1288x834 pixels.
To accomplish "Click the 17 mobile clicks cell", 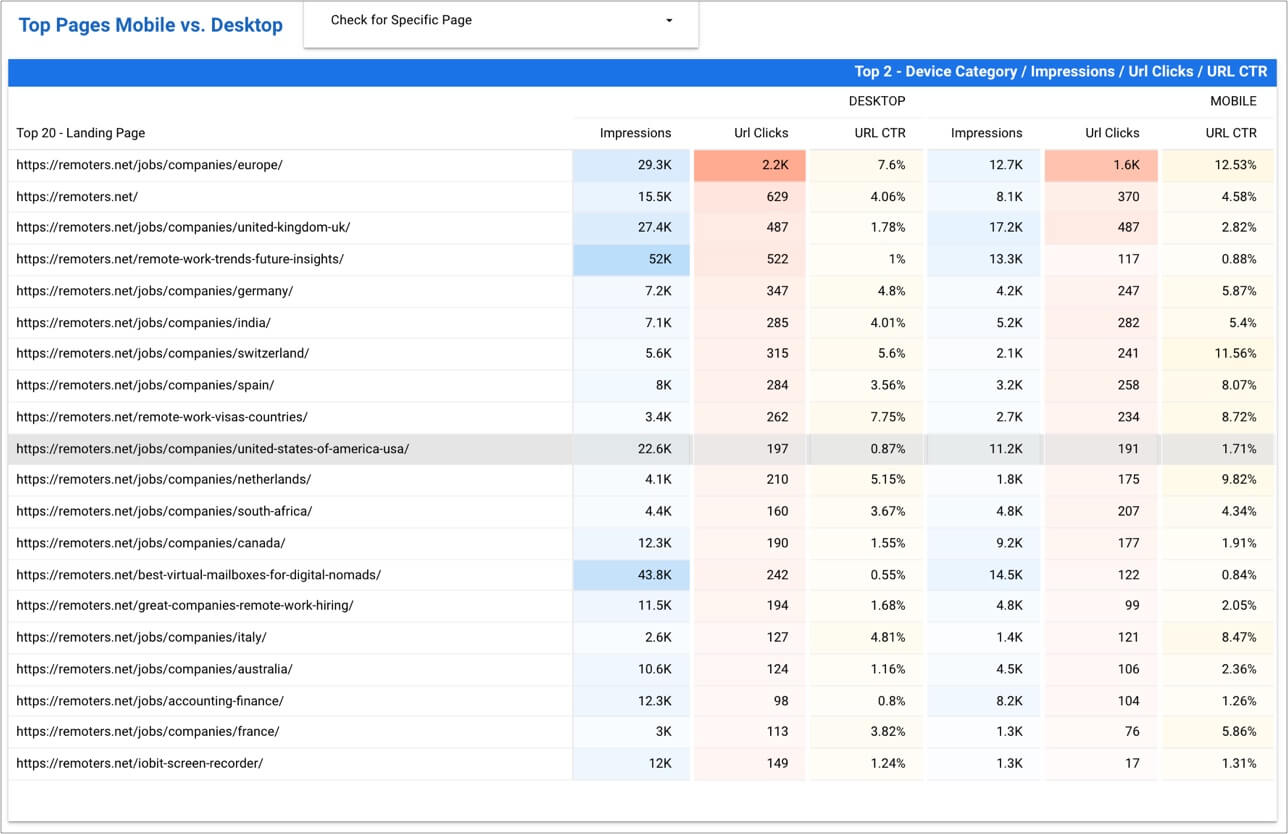I will (1101, 763).
